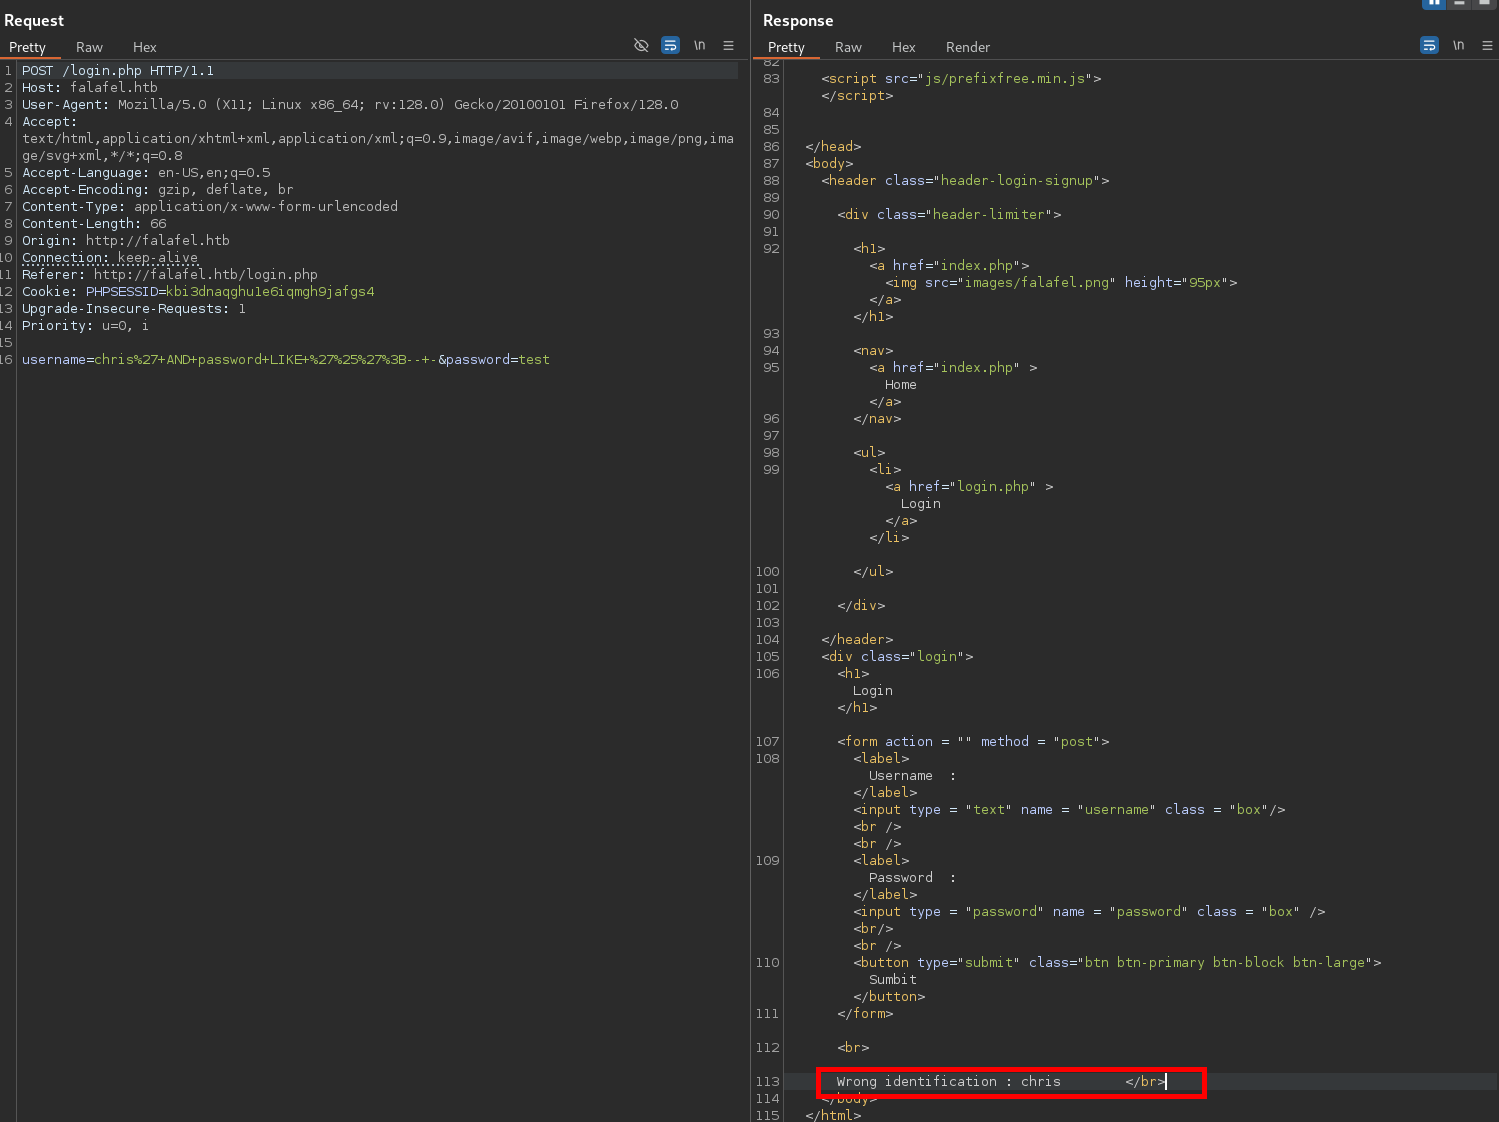The image size is (1499, 1122).
Task: Open the Response Hex tab
Action: pyautogui.click(x=904, y=47)
